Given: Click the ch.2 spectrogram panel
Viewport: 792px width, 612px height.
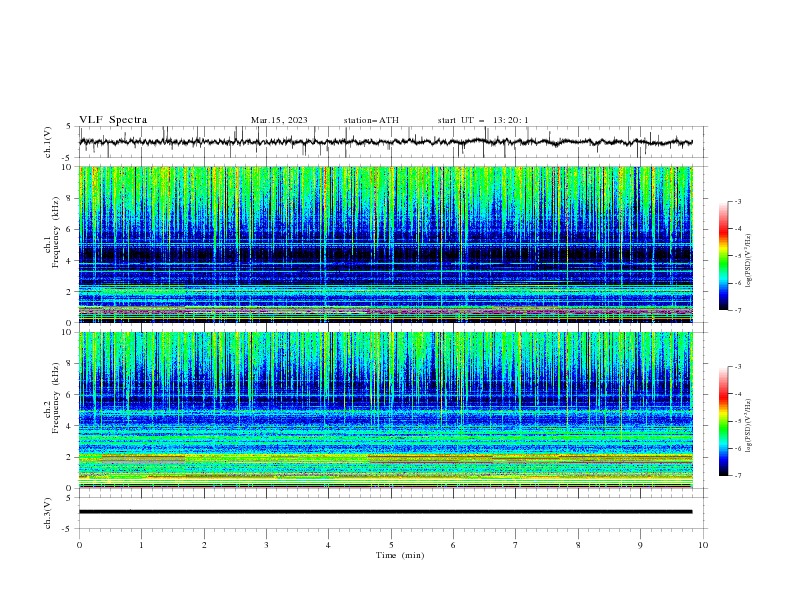Looking at the screenshot, I should pyautogui.click(x=386, y=410).
